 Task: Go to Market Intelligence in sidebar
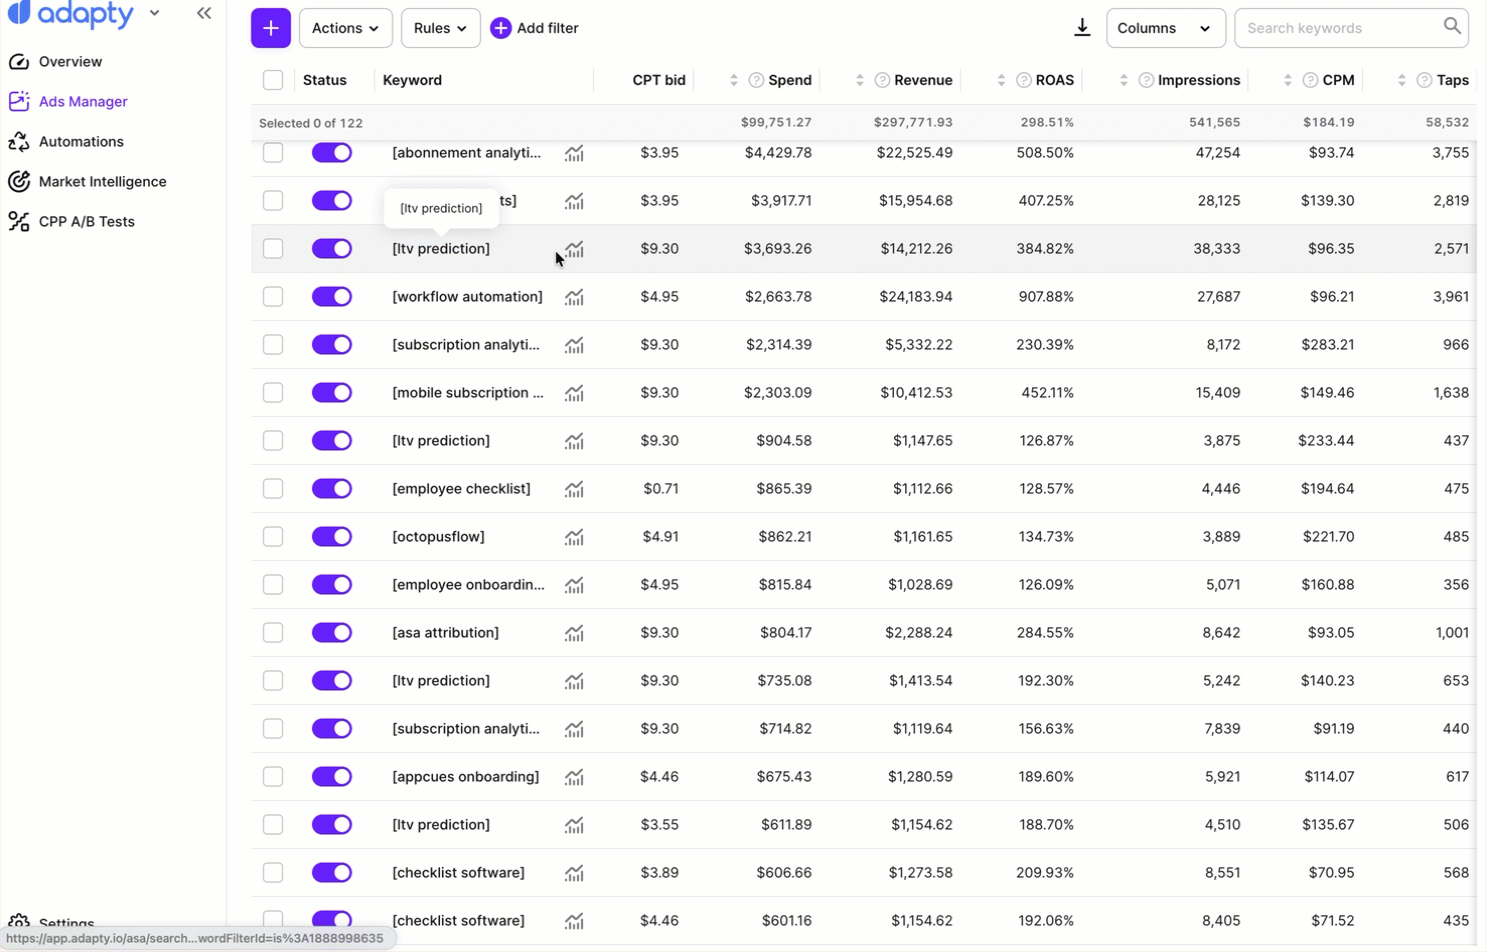[102, 182]
